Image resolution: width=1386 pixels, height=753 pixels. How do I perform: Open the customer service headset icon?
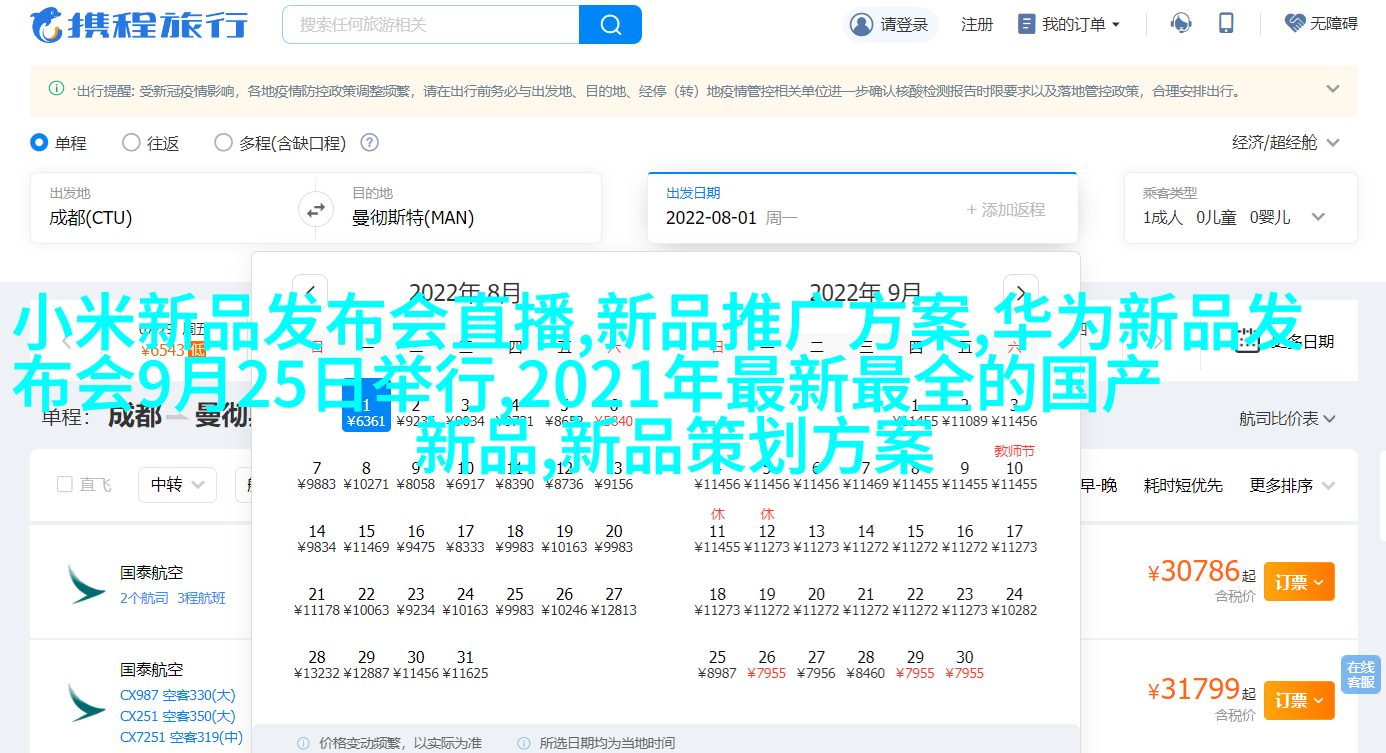(1181, 24)
